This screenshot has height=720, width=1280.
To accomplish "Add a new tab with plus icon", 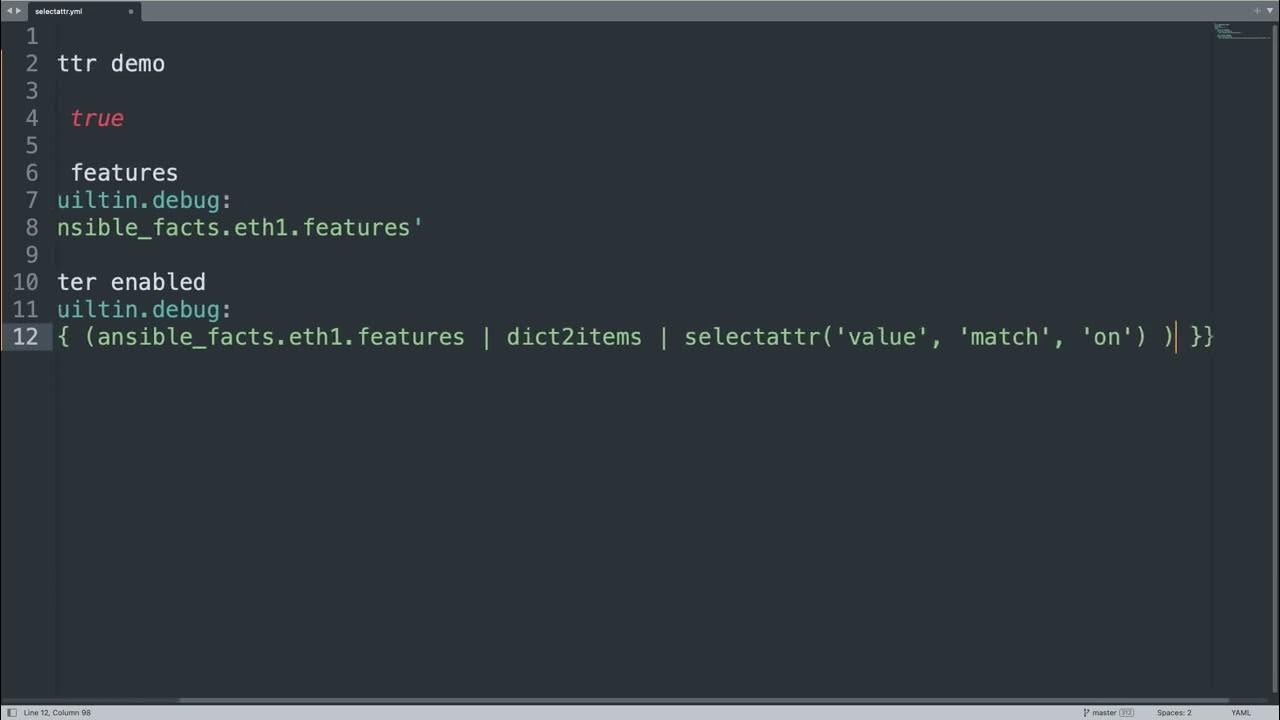I will click(1257, 11).
